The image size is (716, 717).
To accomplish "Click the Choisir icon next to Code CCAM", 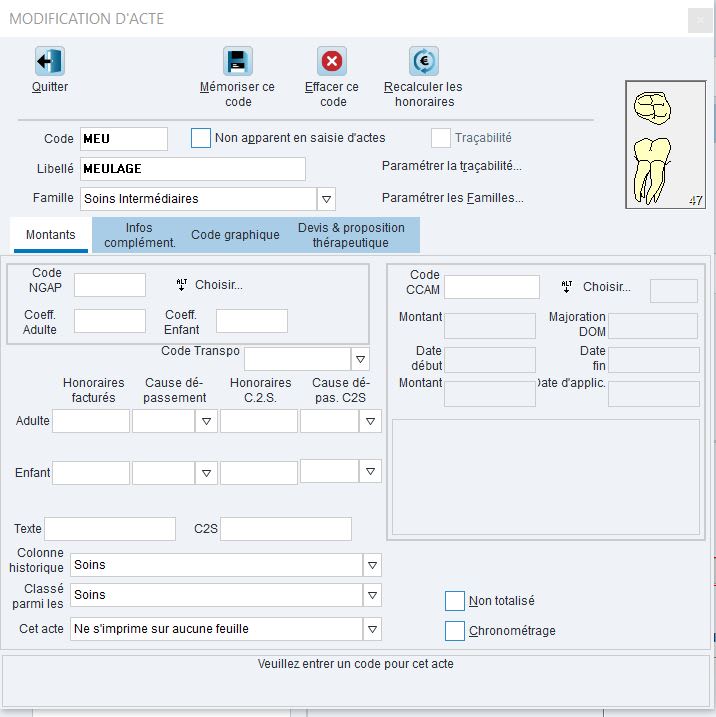I will pos(567,287).
